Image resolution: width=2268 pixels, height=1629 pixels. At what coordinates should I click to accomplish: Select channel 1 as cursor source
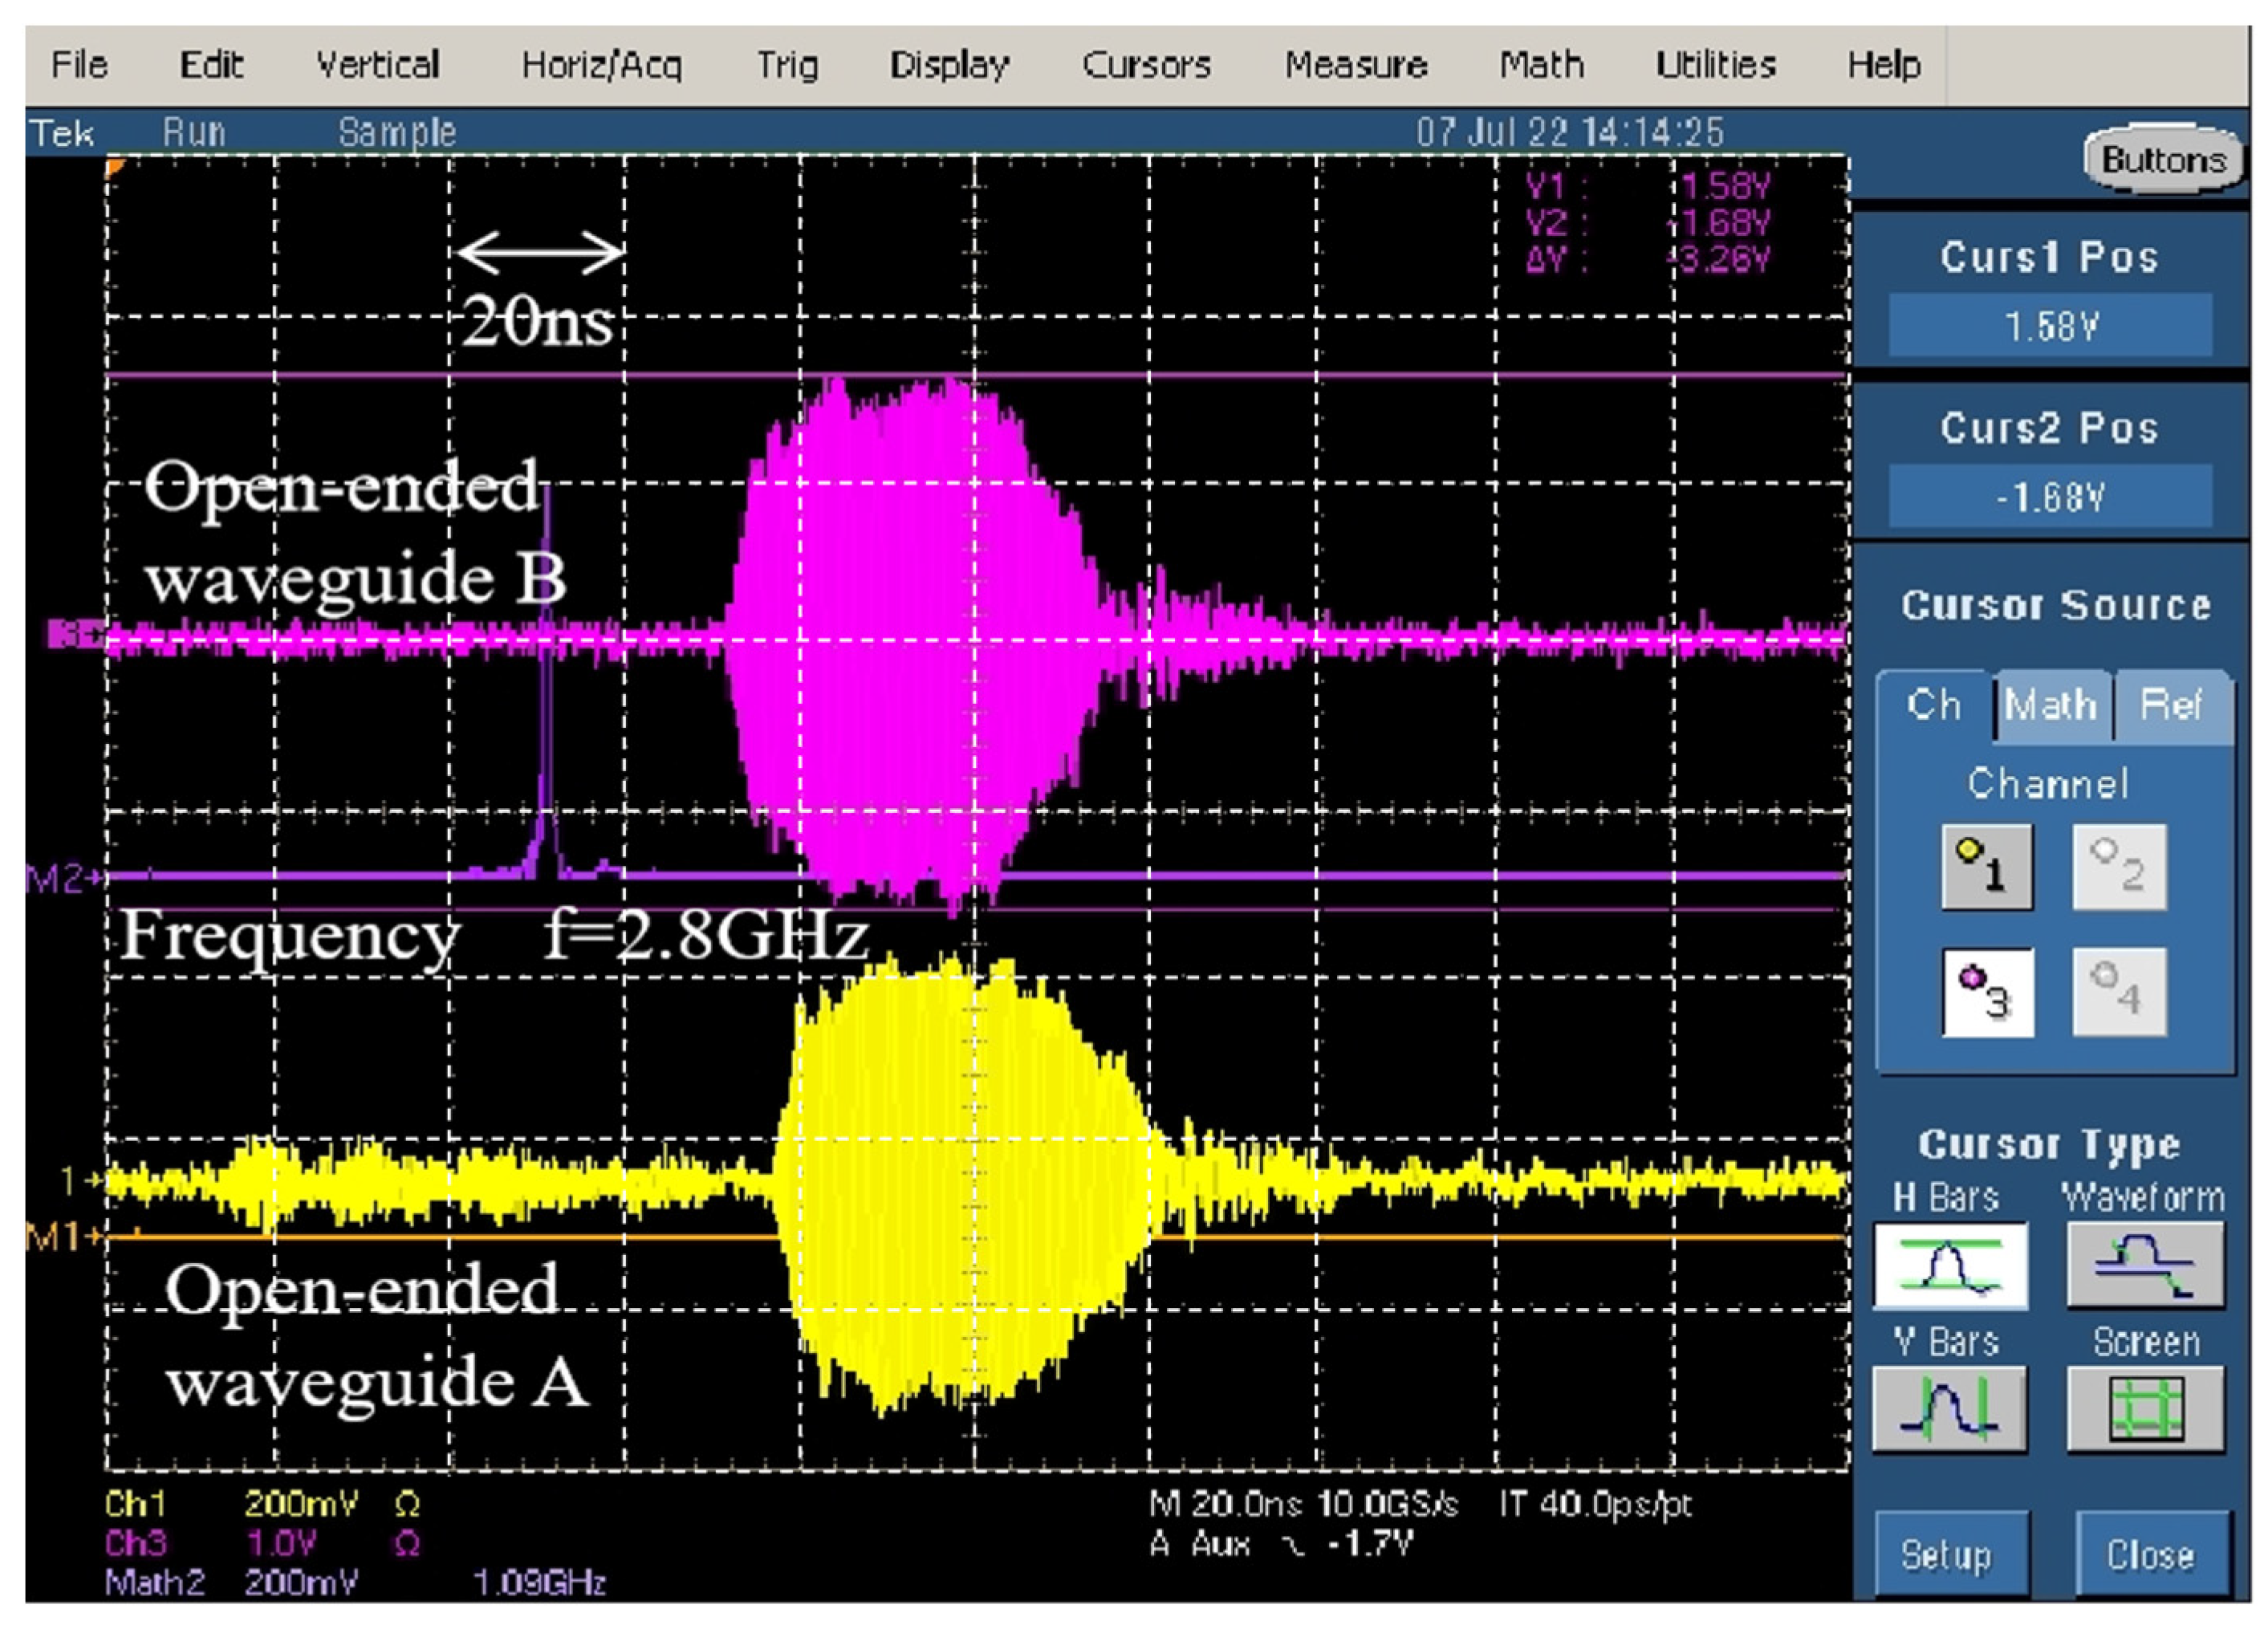1986,867
